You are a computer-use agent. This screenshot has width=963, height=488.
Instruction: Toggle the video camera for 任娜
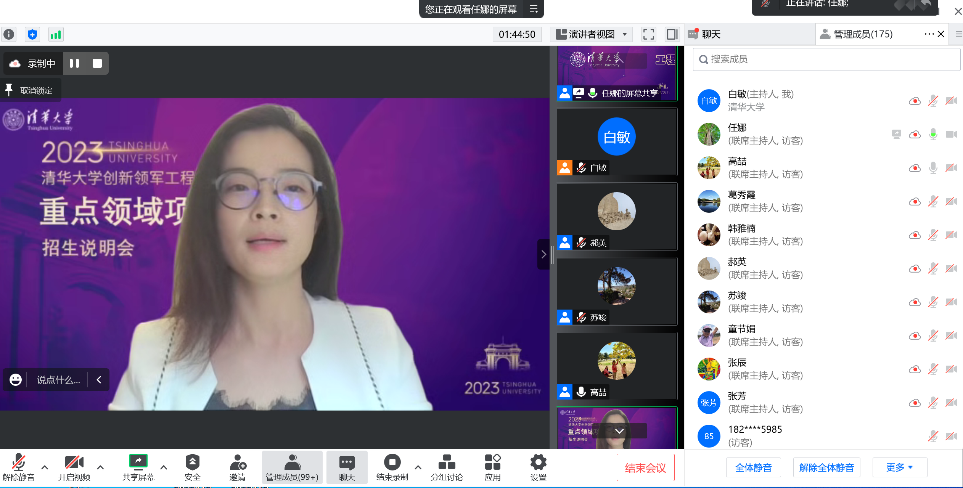tap(951, 134)
